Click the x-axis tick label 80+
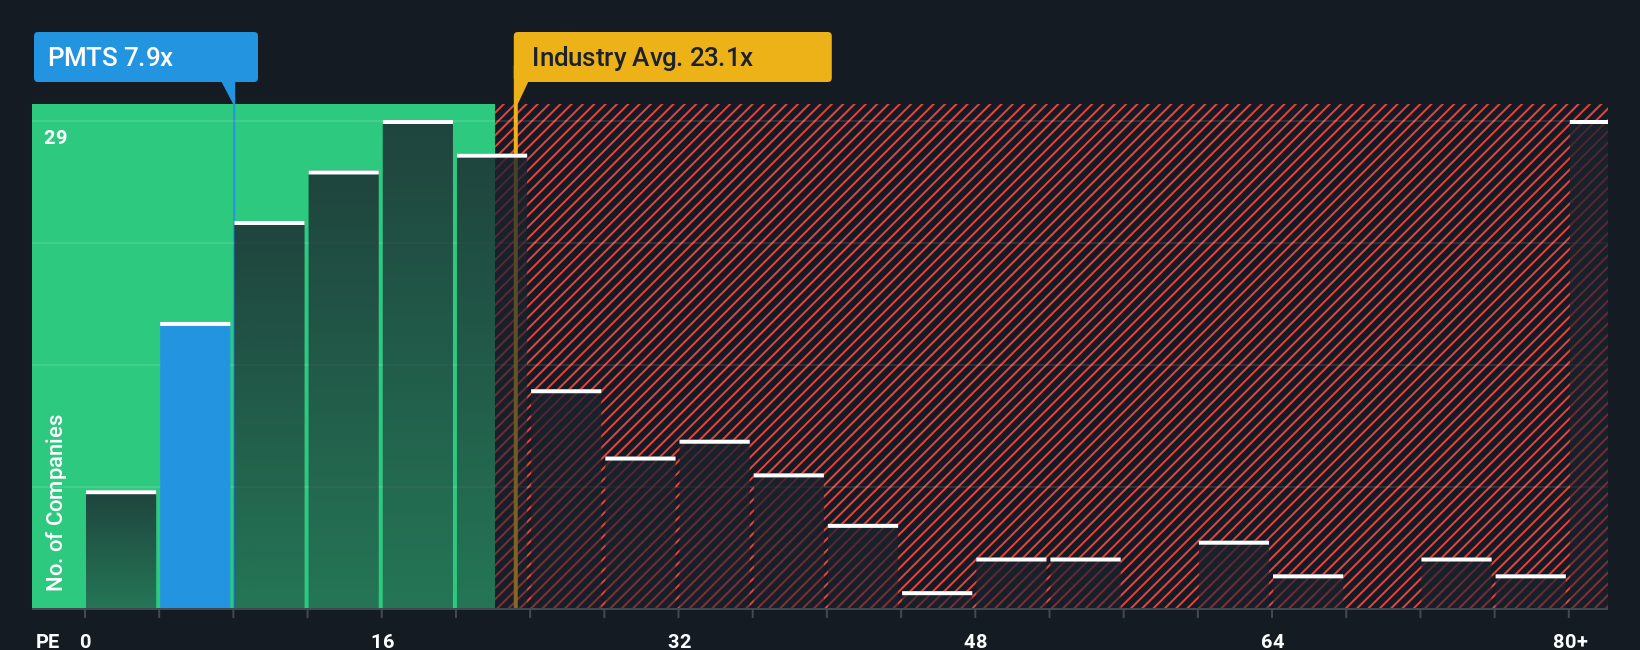The height and width of the screenshot is (650, 1640). [x=1570, y=640]
